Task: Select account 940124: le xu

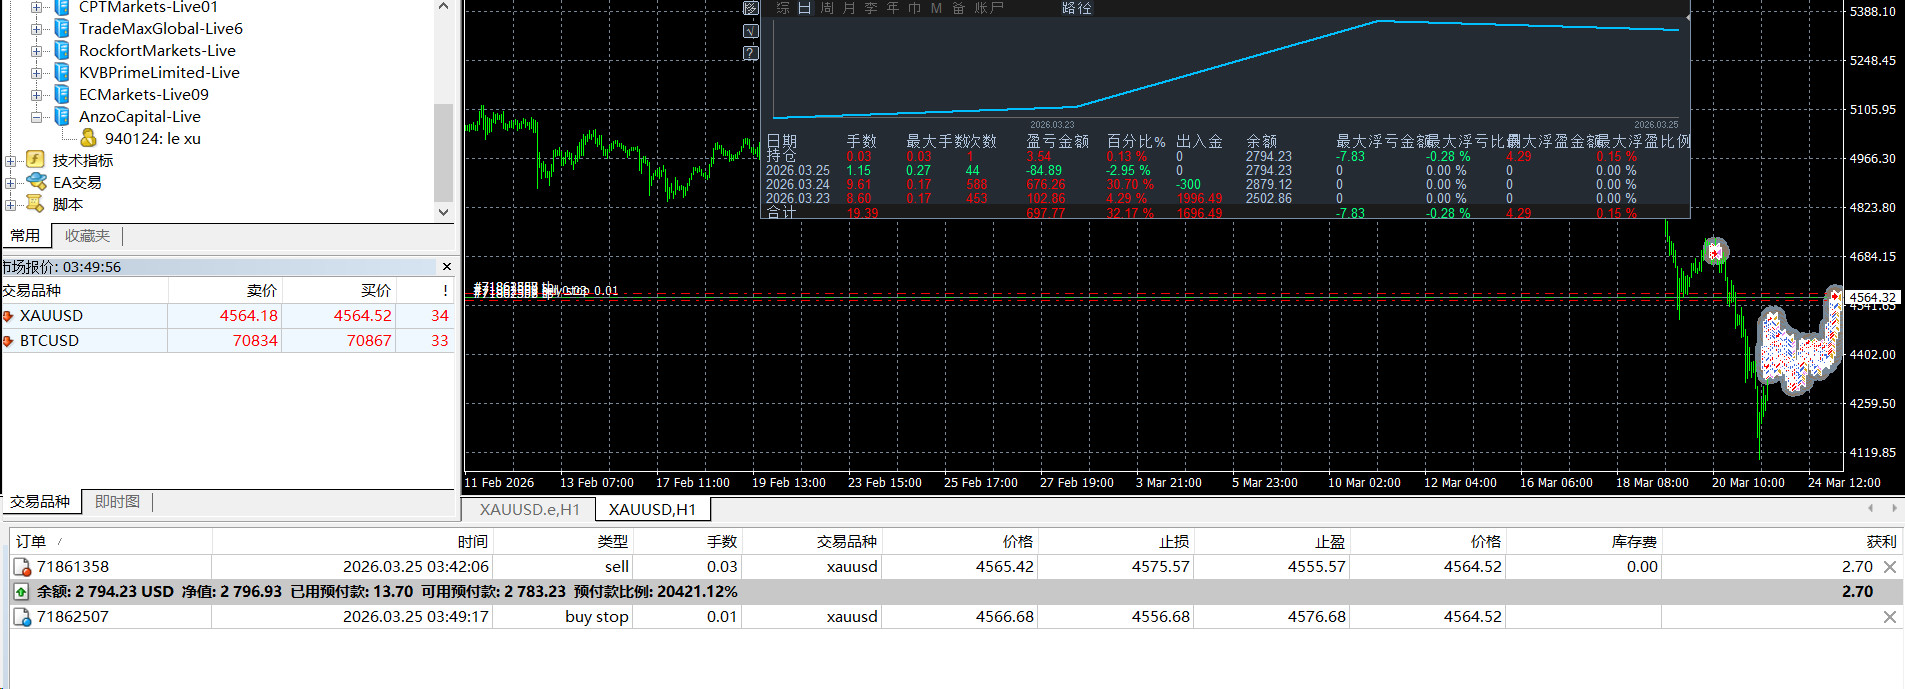Action: click(152, 139)
